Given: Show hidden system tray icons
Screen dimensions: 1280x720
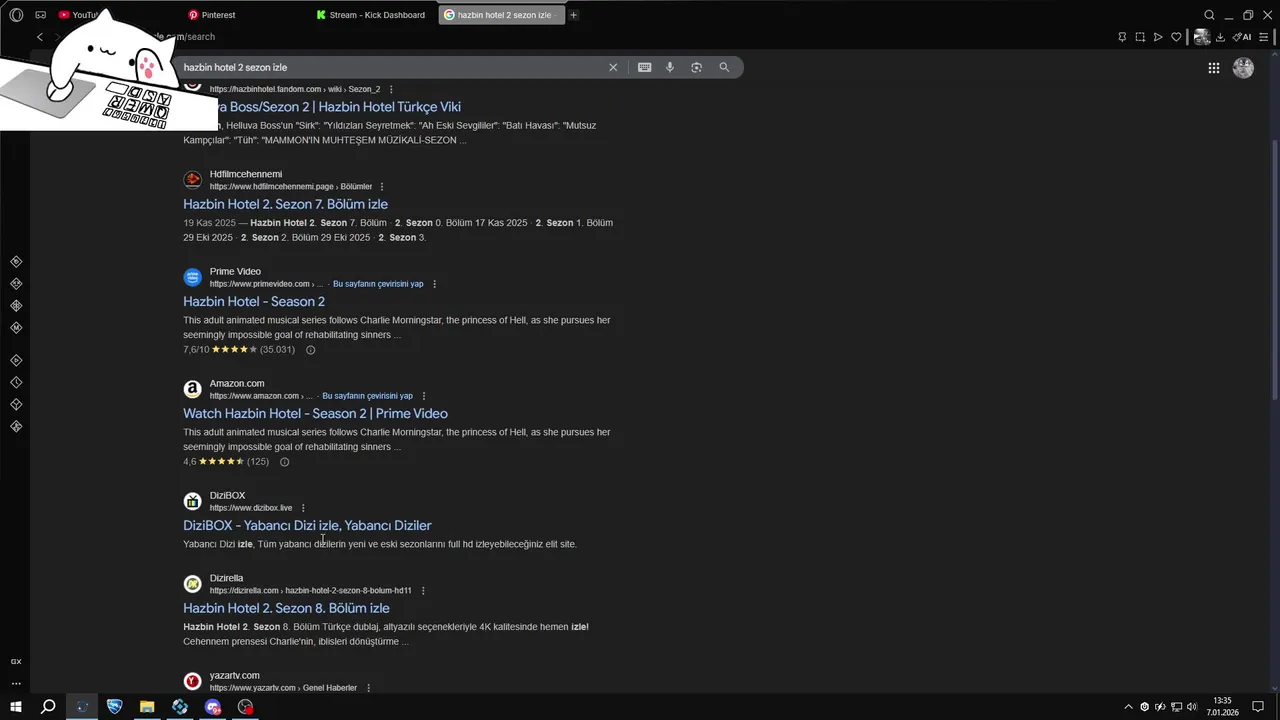Looking at the screenshot, I should [1129, 707].
